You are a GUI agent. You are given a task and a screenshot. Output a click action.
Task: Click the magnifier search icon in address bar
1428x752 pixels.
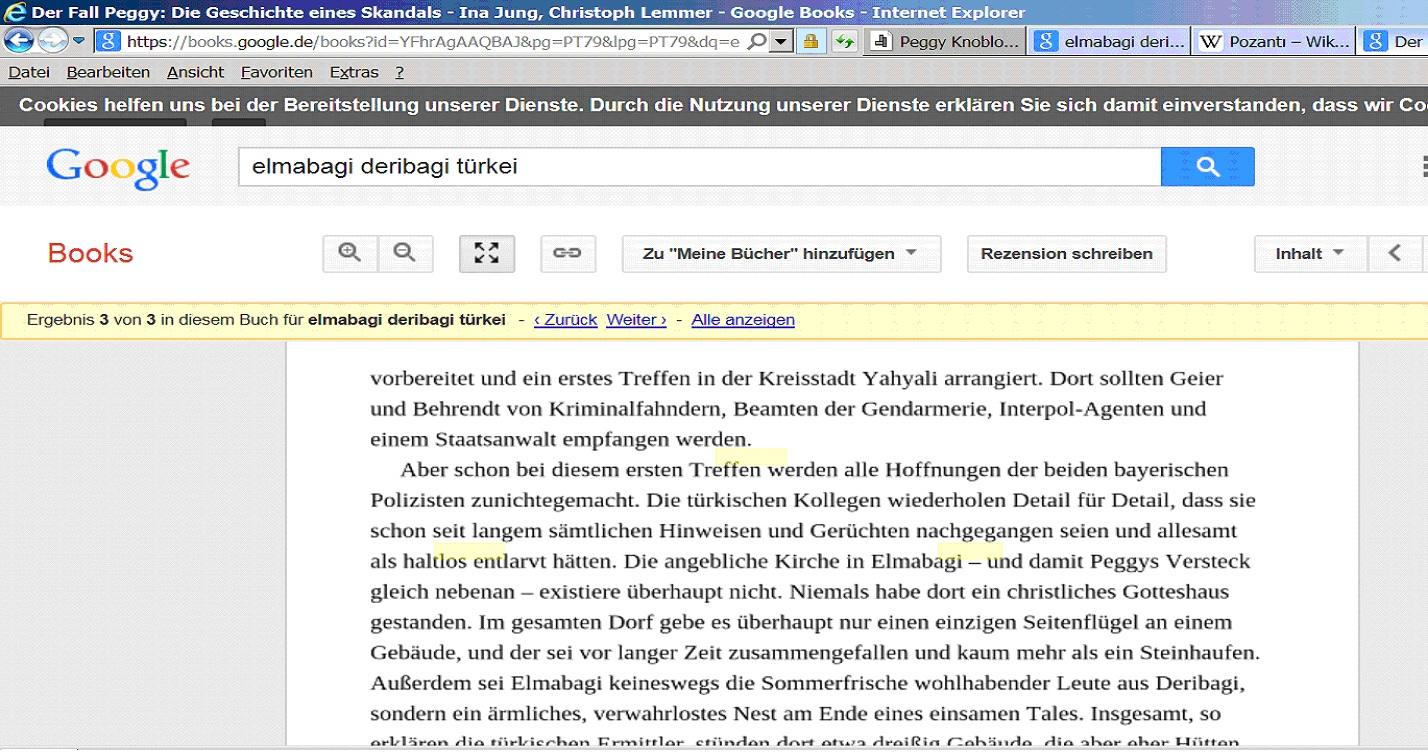pos(757,42)
